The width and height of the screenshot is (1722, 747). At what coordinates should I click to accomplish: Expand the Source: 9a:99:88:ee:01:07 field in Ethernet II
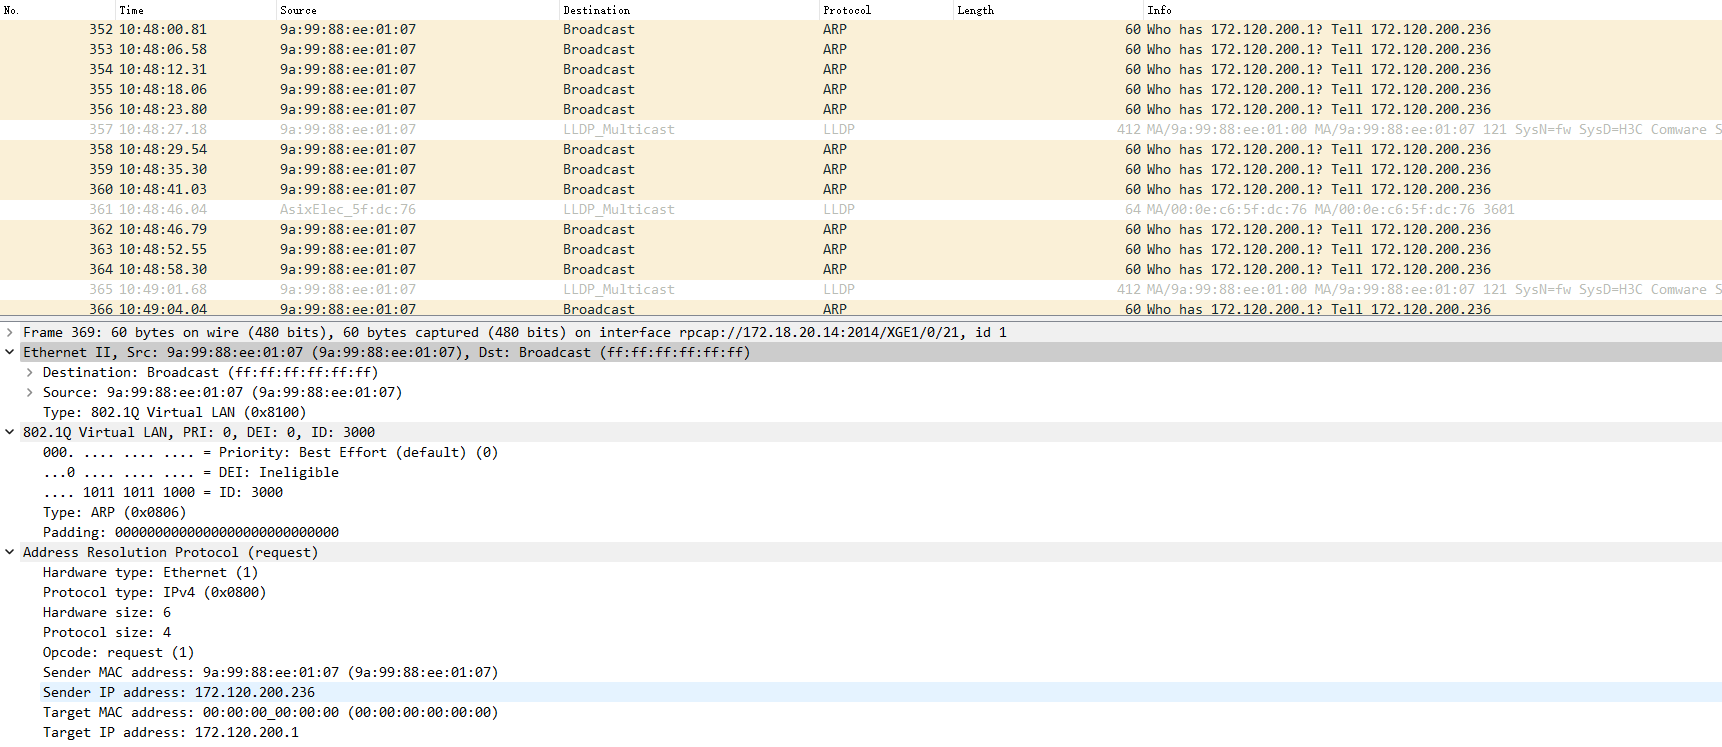pos(30,392)
